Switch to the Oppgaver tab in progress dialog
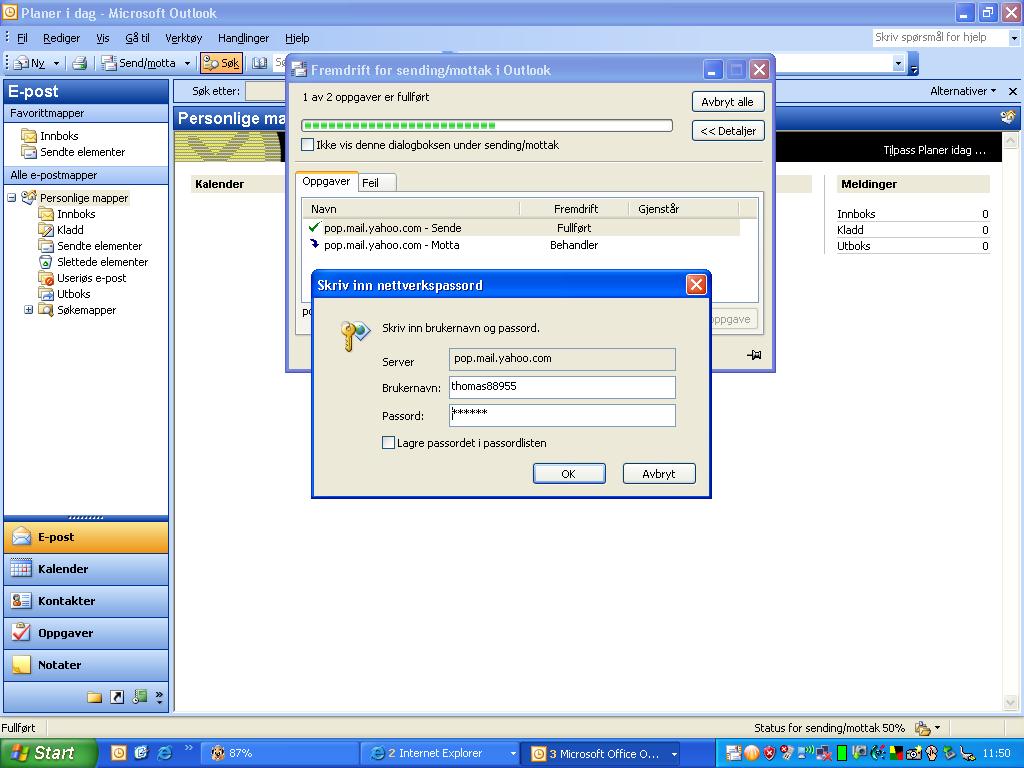 tap(326, 182)
